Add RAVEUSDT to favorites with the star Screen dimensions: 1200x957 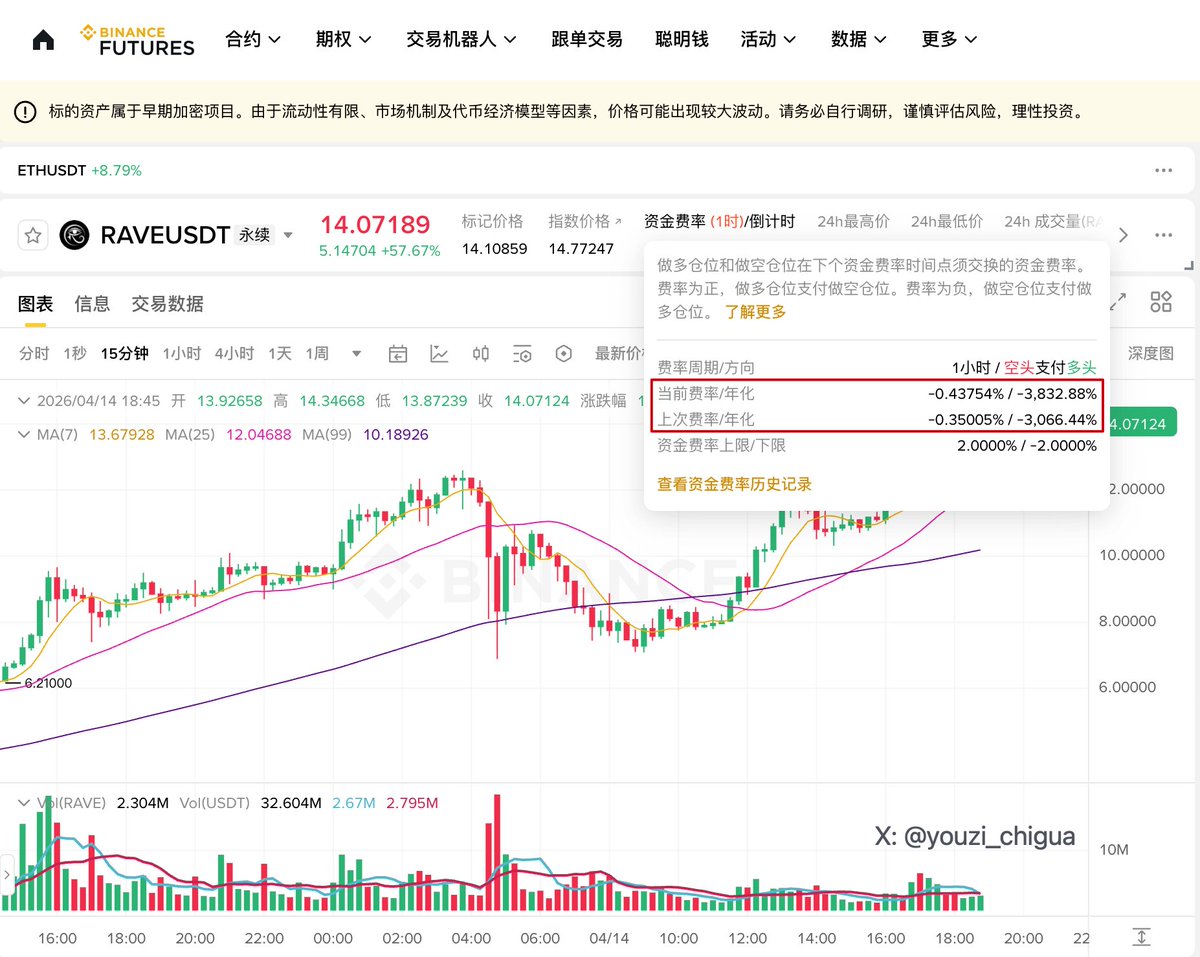click(x=33, y=236)
